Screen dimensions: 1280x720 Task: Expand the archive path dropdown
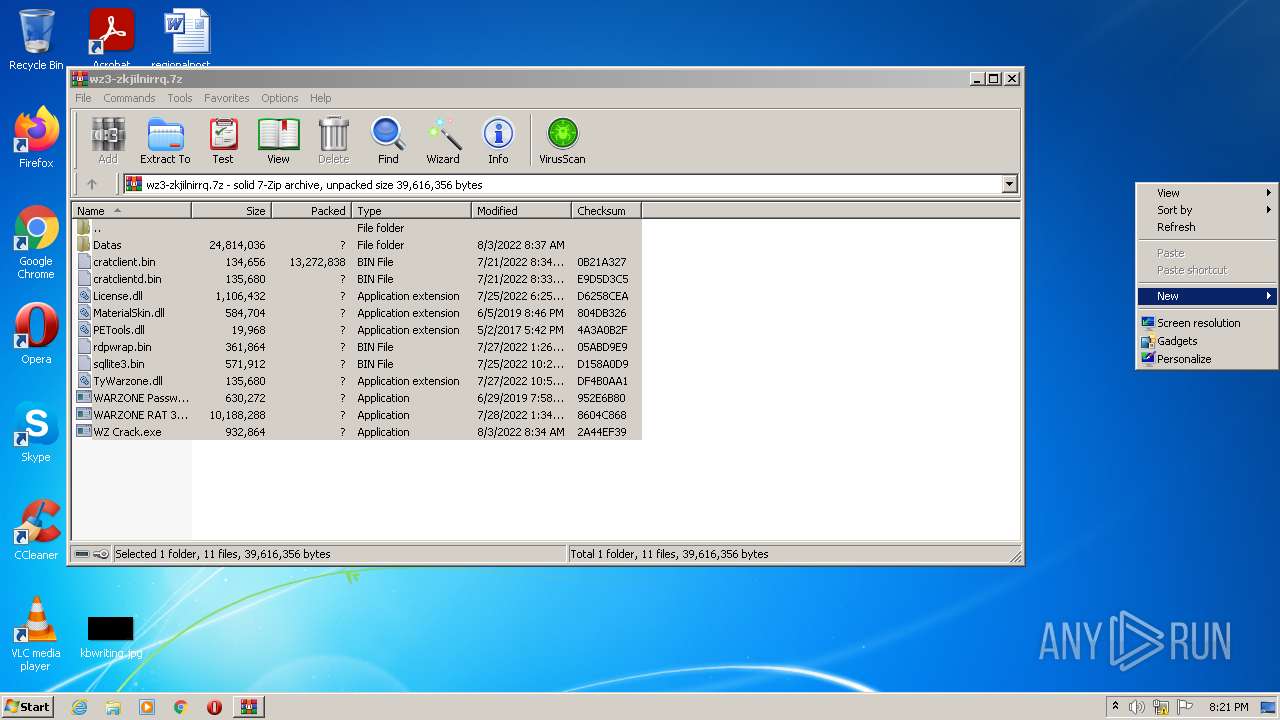[1009, 184]
